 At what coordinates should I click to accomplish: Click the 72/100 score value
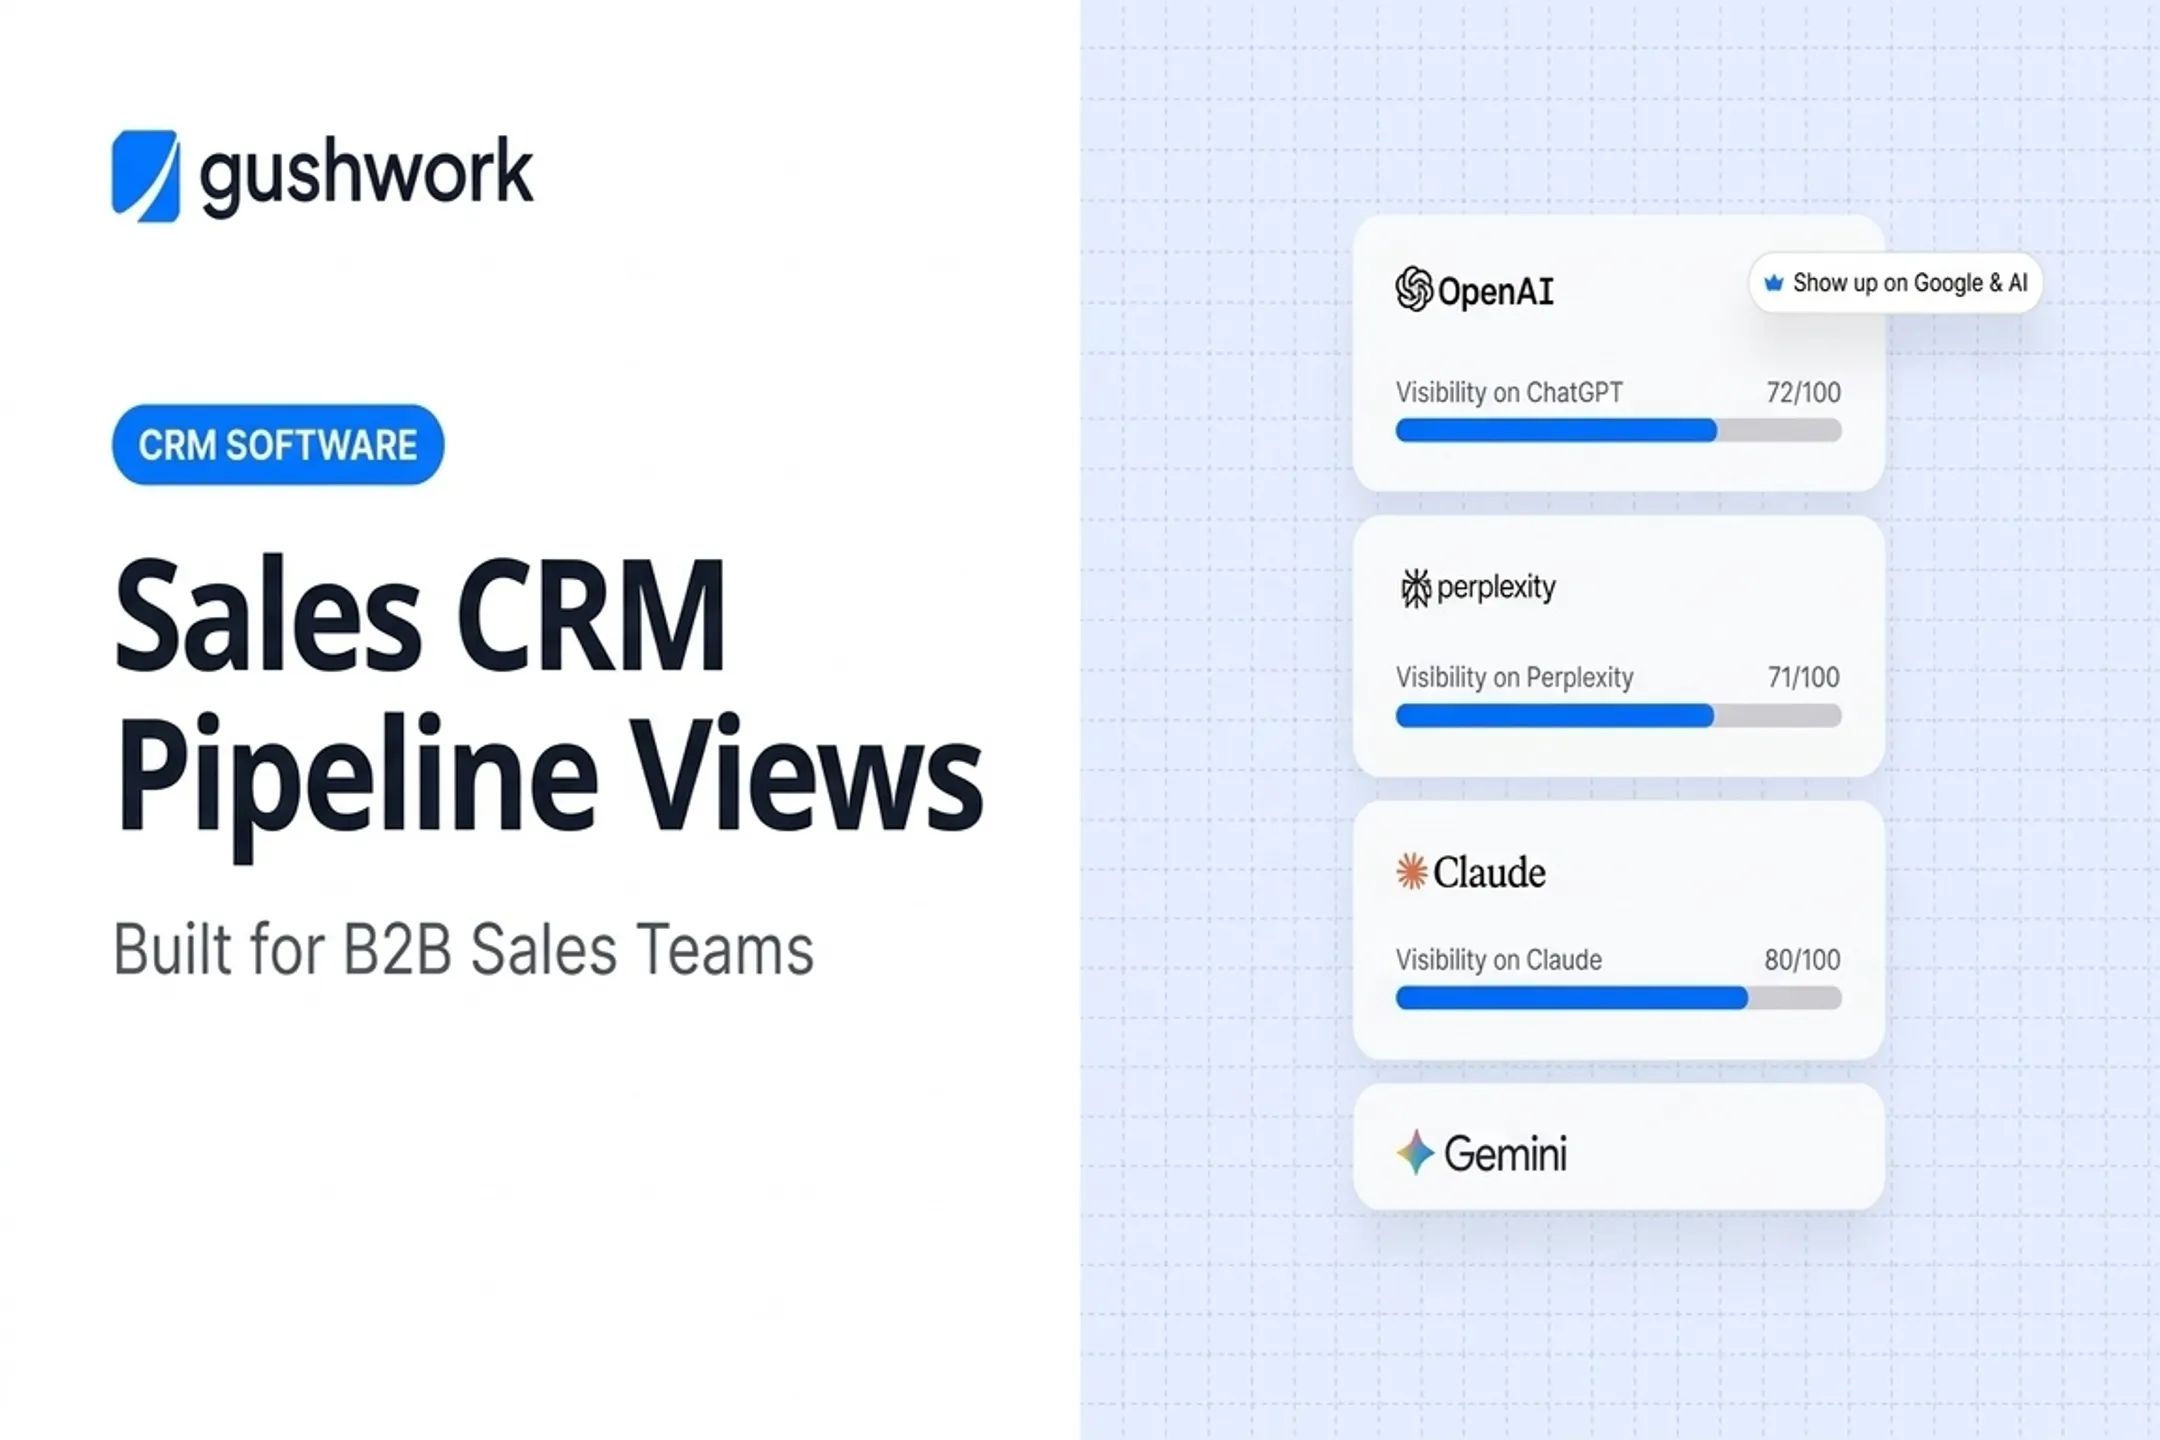(x=1803, y=392)
